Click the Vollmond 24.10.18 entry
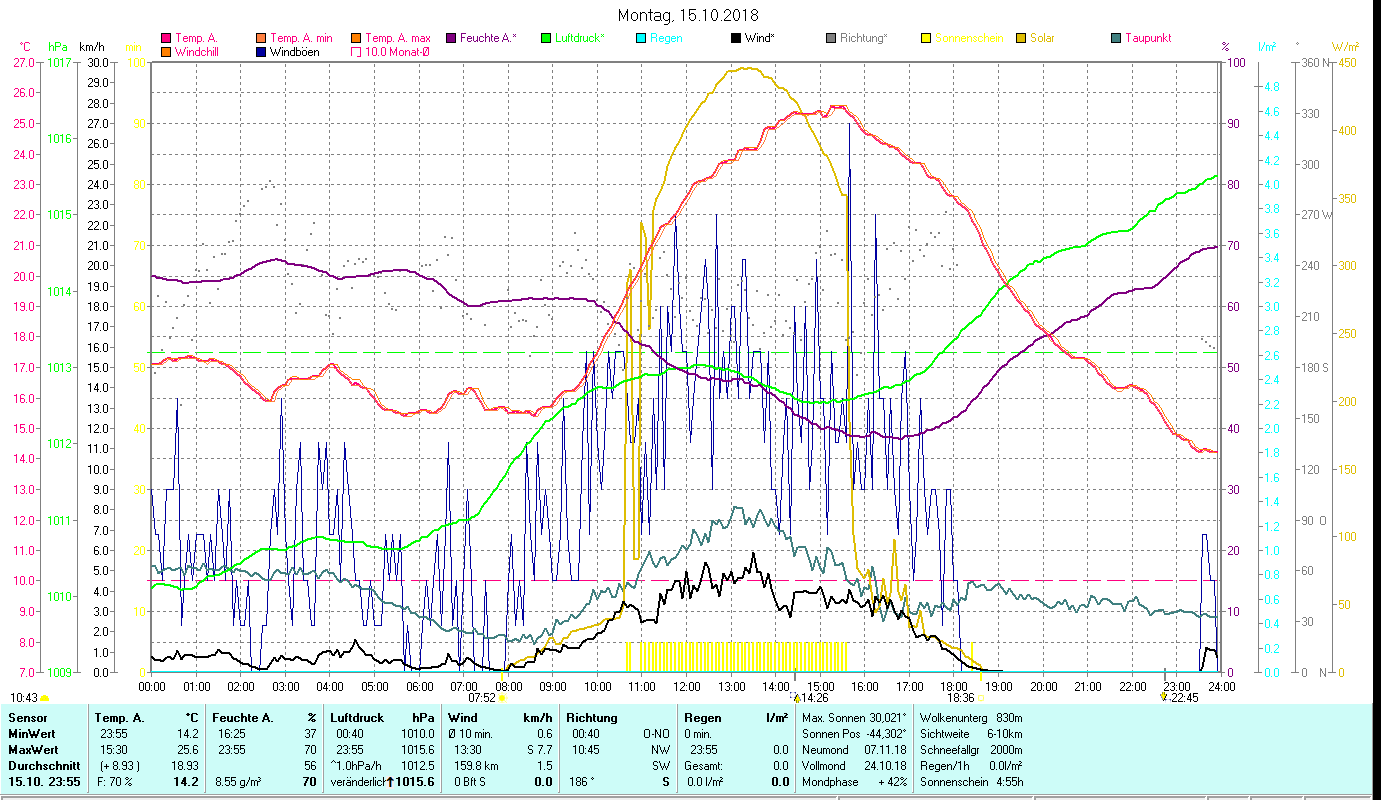 [855, 765]
